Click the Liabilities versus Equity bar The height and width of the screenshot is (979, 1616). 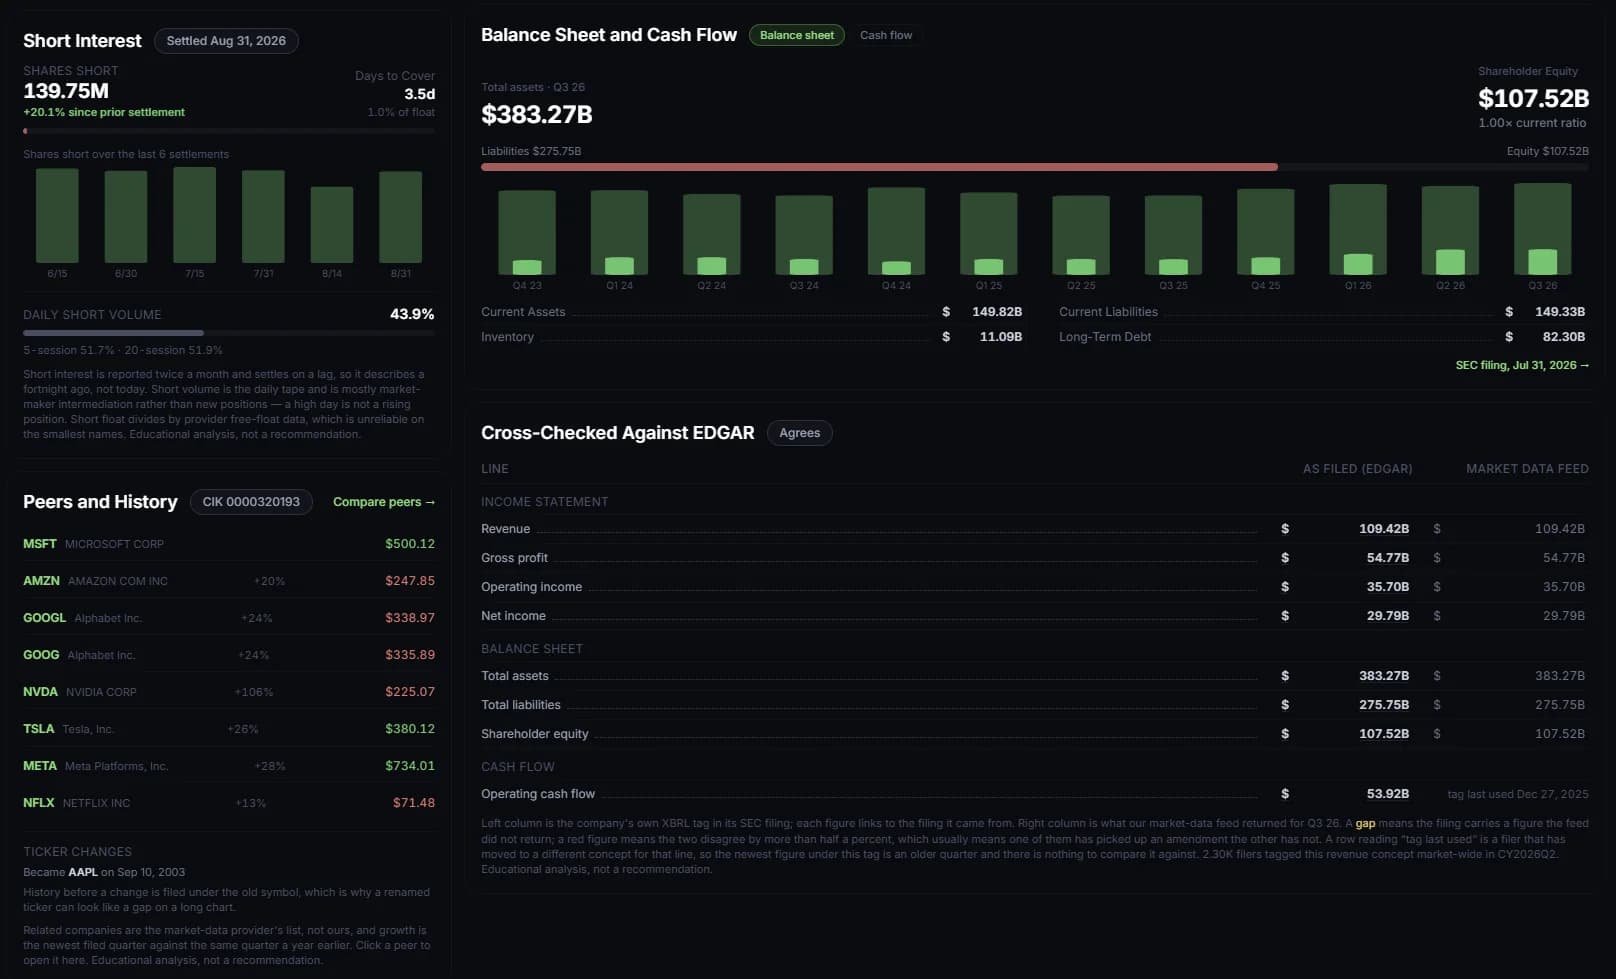[x=1035, y=167]
